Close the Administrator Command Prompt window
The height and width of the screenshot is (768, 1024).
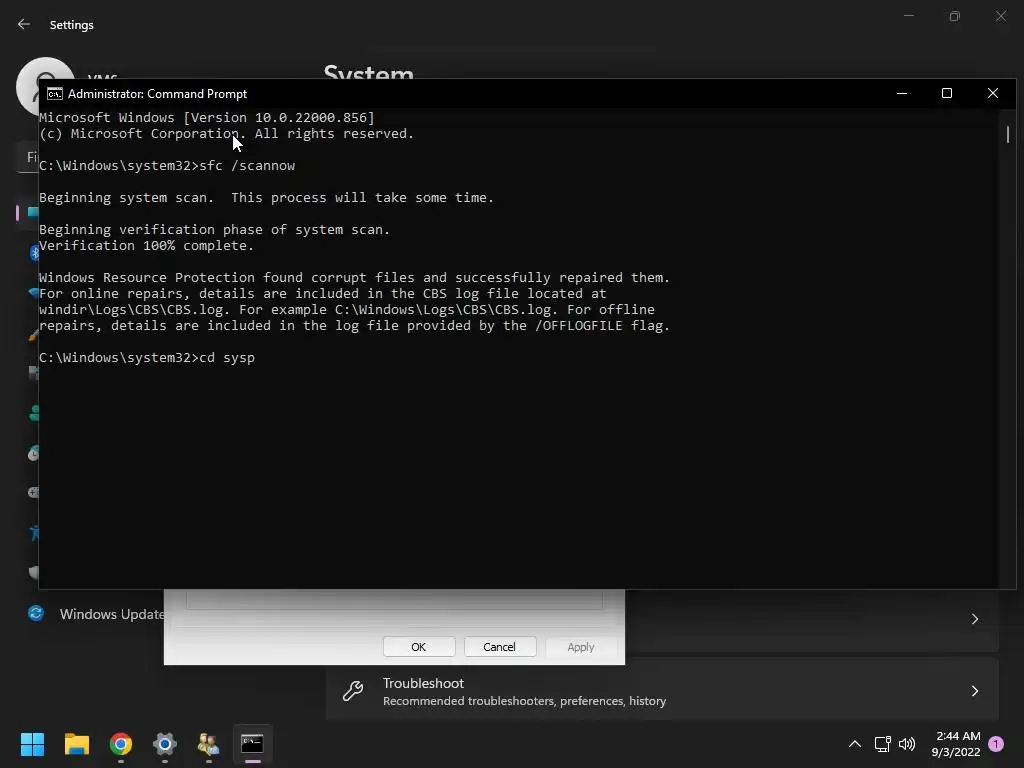point(993,93)
